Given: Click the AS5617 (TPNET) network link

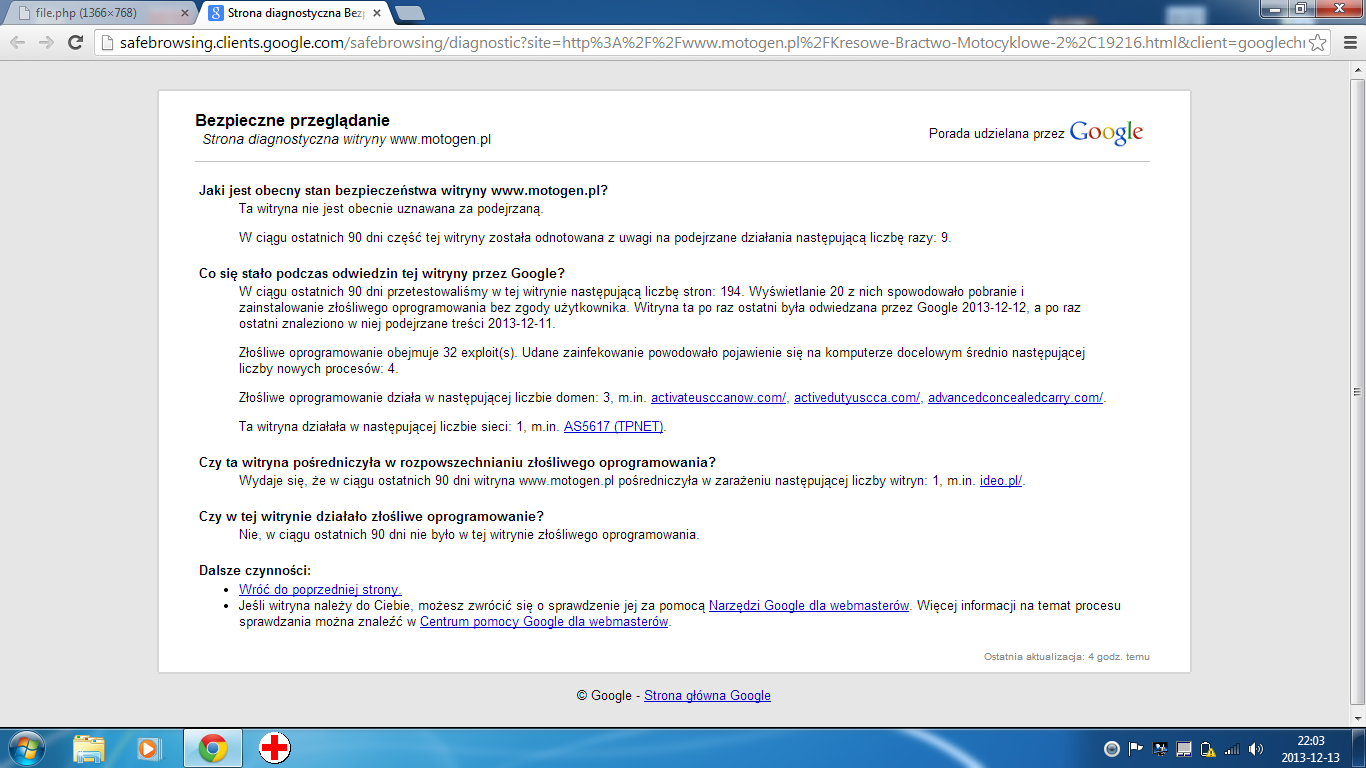Looking at the screenshot, I should point(614,427).
